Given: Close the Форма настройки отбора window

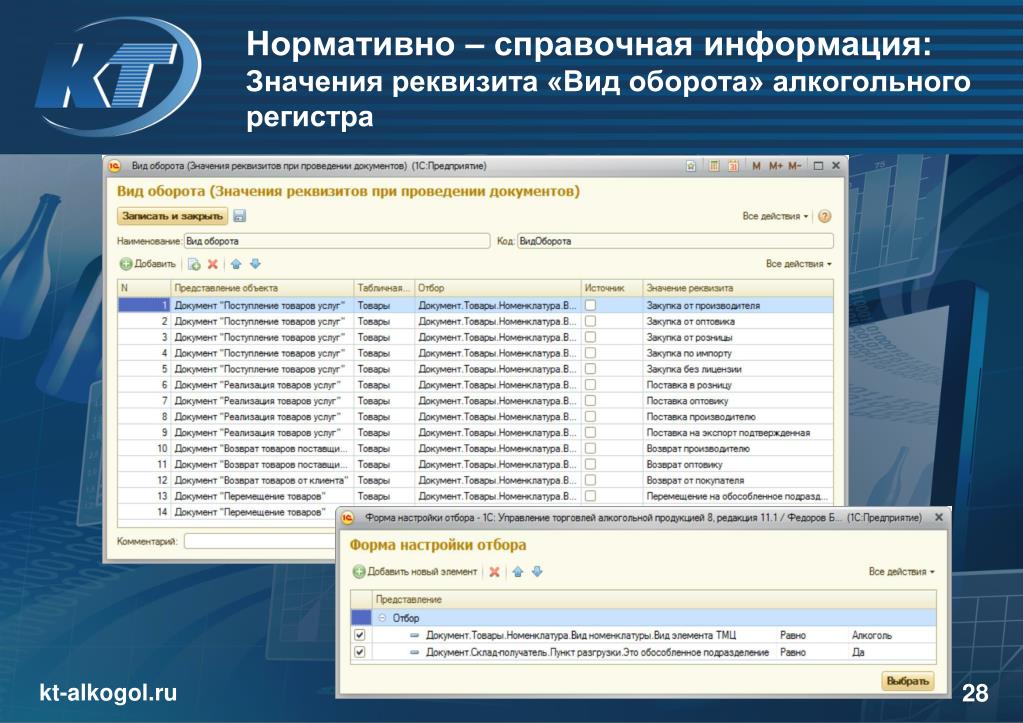Looking at the screenshot, I should pos(939,517).
